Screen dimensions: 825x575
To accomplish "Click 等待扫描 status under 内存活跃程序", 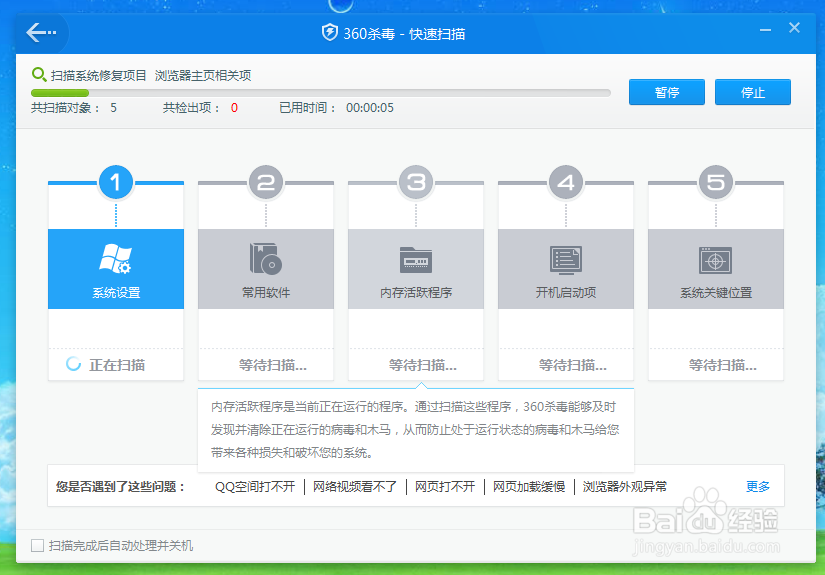I will coord(422,365).
